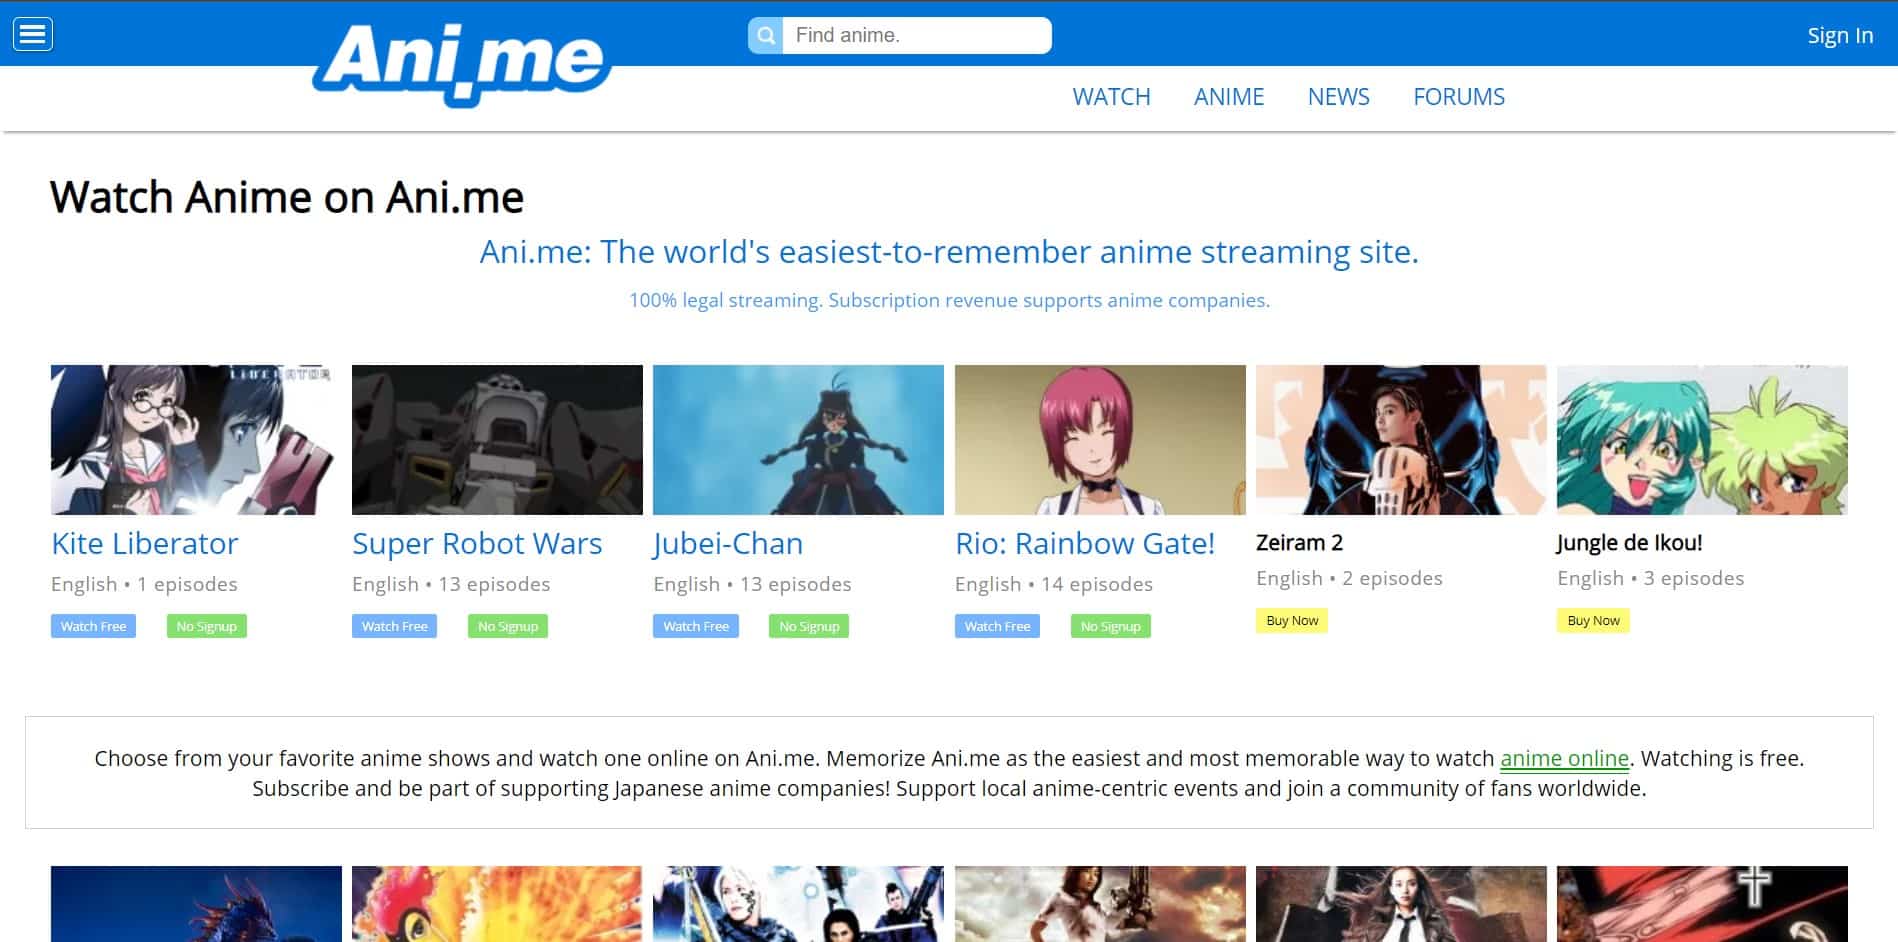Click the Kite Liberator title link
Image resolution: width=1898 pixels, height=942 pixels.
[x=145, y=543]
